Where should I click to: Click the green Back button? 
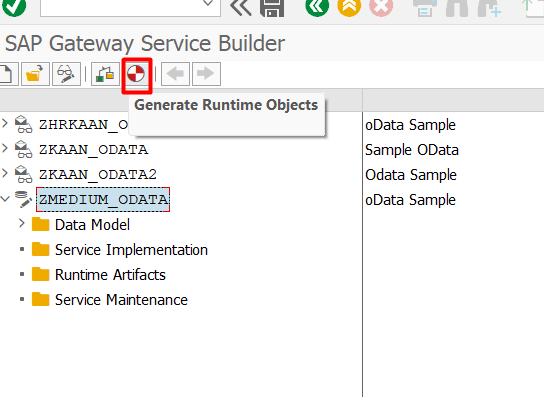317,7
